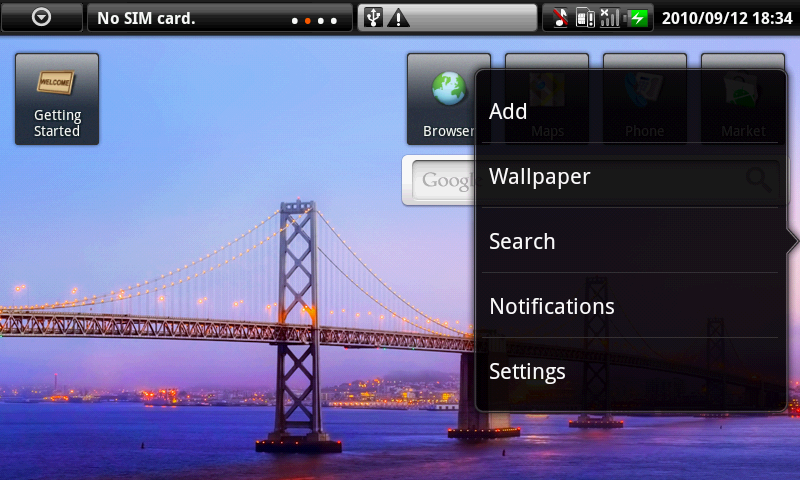Image resolution: width=800 pixels, height=480 pixels.
Task: Open the dimmed Phone app shortcut
Action: (645, 99)
